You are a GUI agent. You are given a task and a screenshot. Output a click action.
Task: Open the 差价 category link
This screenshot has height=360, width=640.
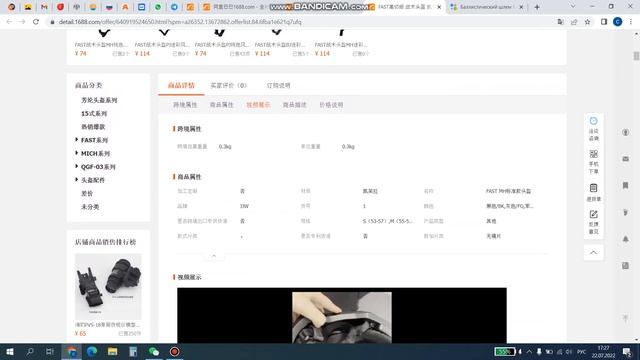(87, 193)
